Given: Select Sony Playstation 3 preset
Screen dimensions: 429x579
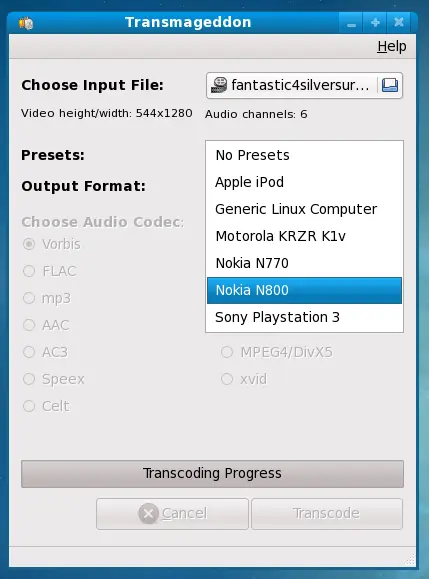Looking at the screenshot, I should tap(304, 317).
